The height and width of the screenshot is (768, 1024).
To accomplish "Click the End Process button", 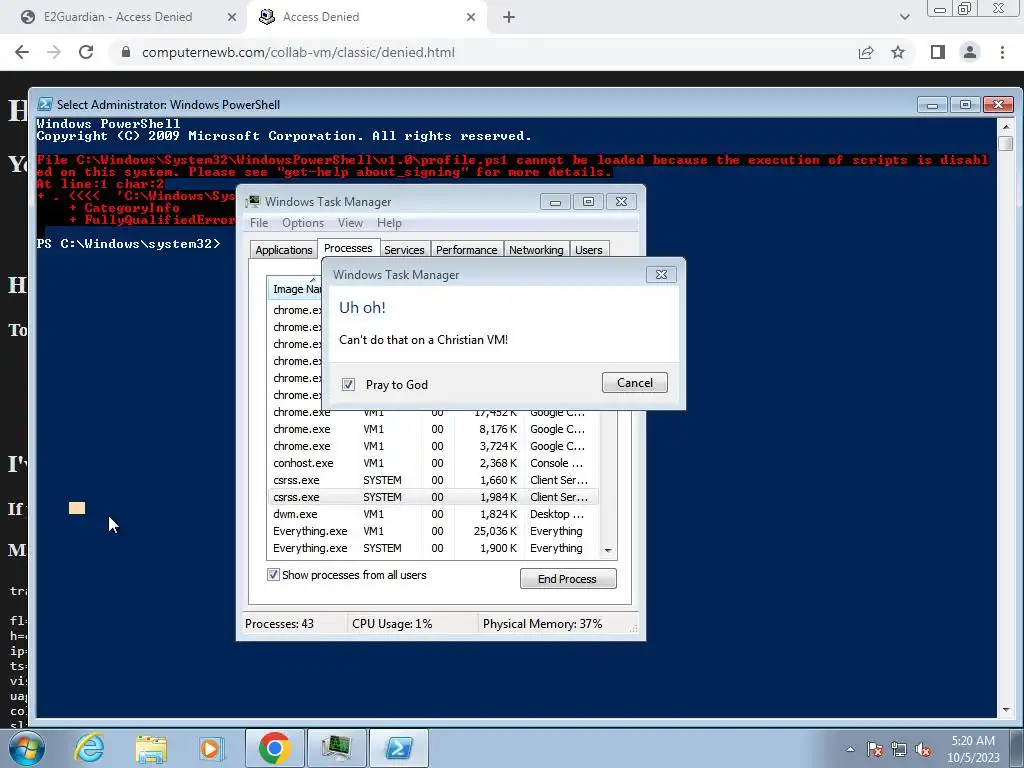I will pyautogui.click(x=568, y=579).
